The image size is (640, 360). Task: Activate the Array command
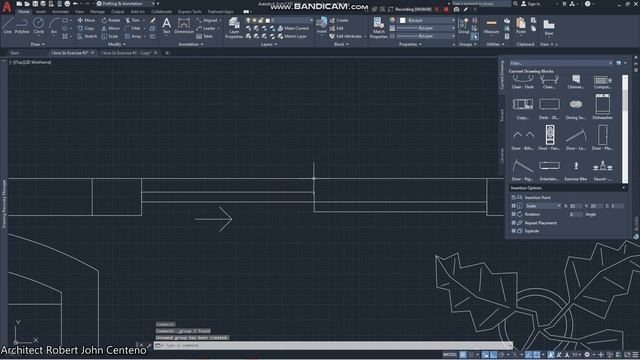(133, 36)
